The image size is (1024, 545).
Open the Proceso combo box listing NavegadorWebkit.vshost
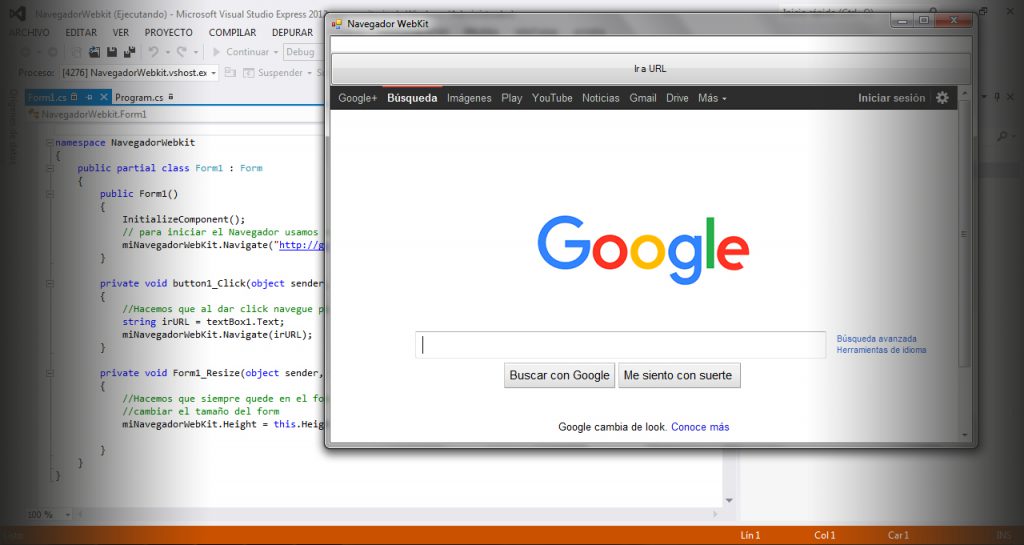(139, 73)
